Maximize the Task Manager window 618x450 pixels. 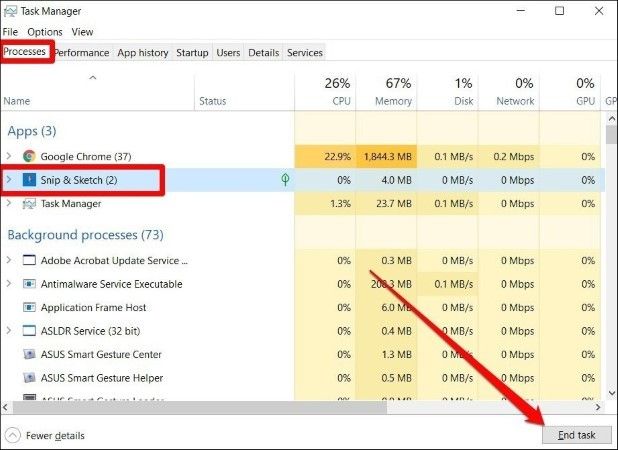[559, 11]
